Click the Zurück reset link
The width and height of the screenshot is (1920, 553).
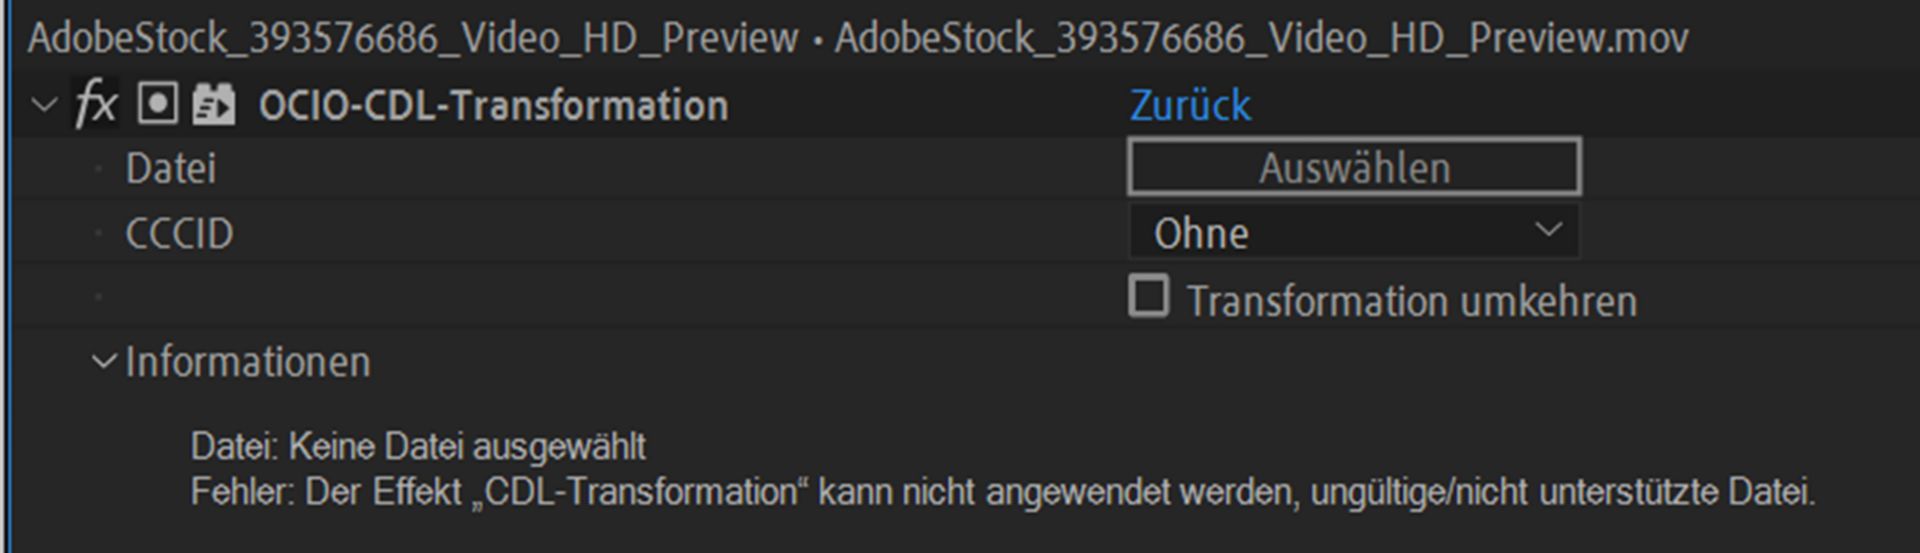click(1190, 105)
